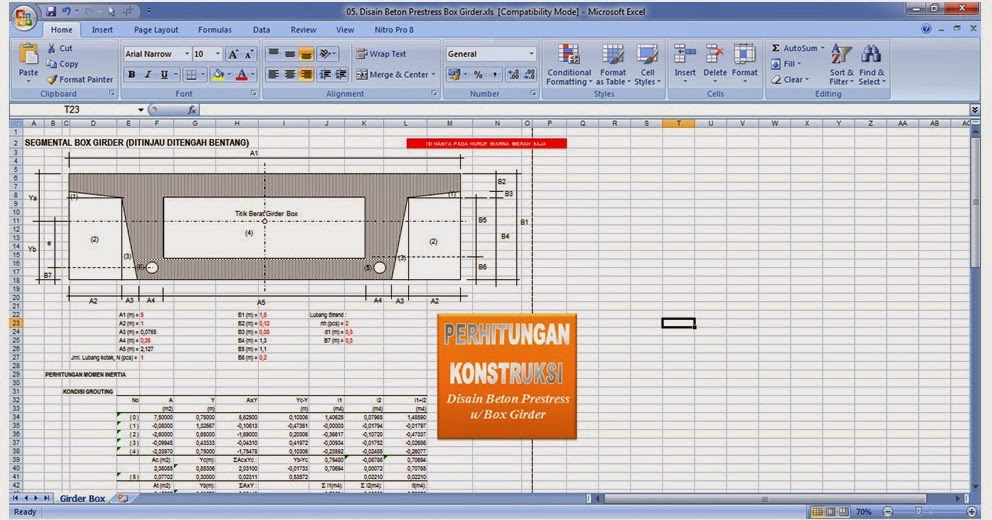
Task: Open the Nitro Pro 8 tab
Action: pyautogui.click(x=394, y=30)
